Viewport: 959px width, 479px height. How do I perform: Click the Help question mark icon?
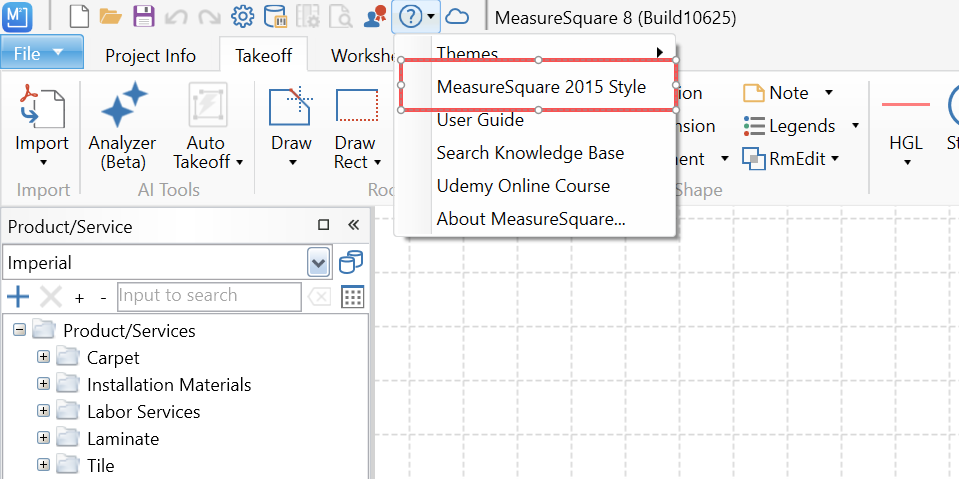coord(410,17)
